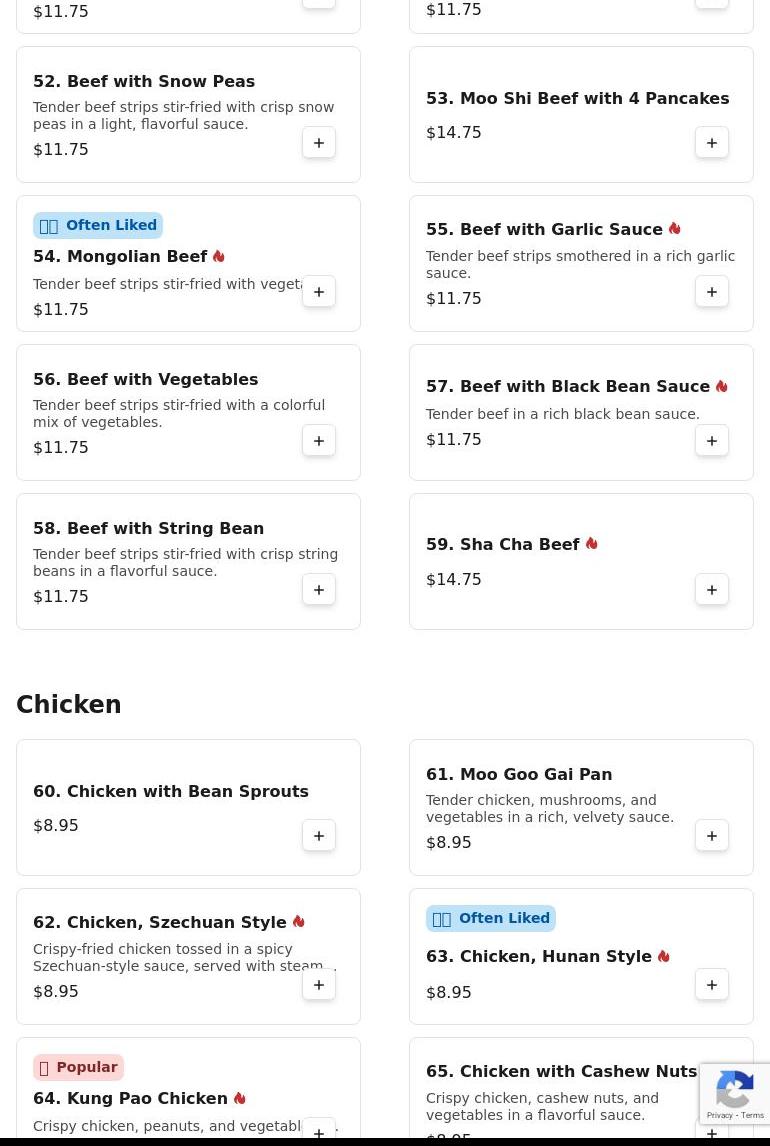Add Sha Cha Beef to cart
The height and width of the screenshot is (1146, 770).
pyautogui.click(x=712, y=590)
